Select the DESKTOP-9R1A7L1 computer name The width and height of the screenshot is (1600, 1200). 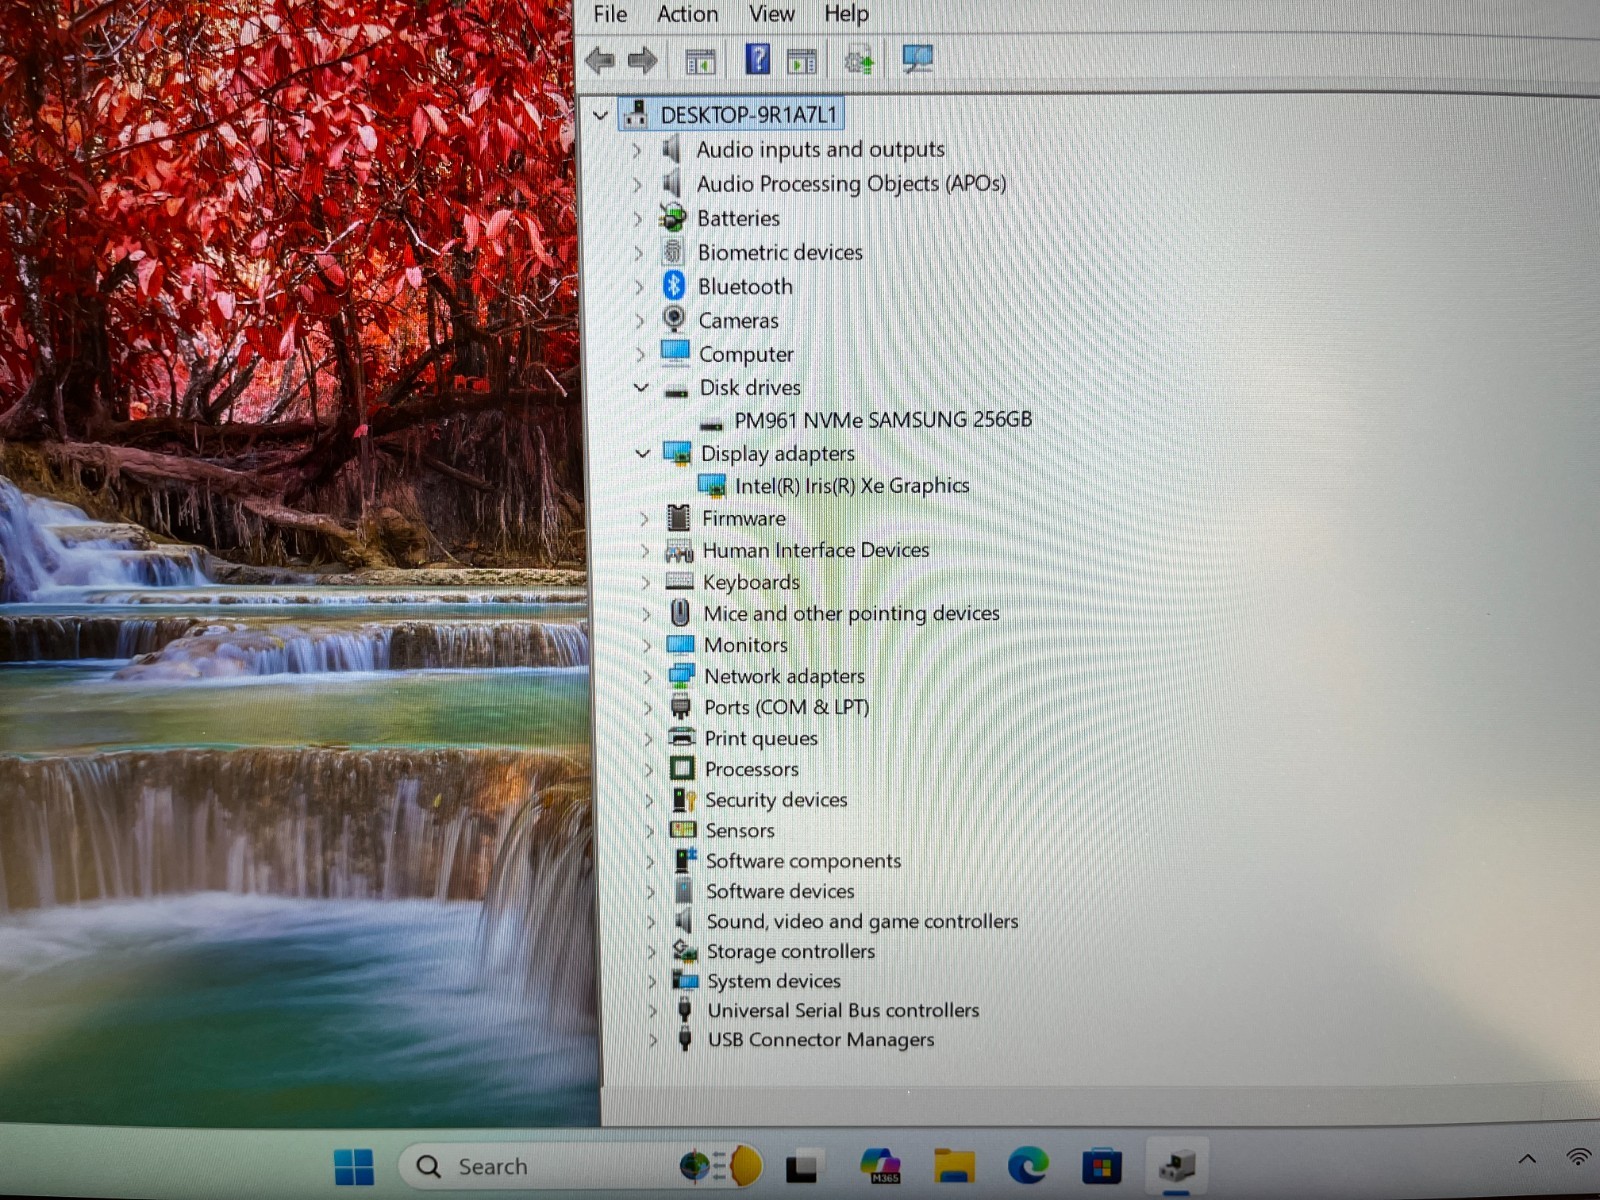[748, 115]
